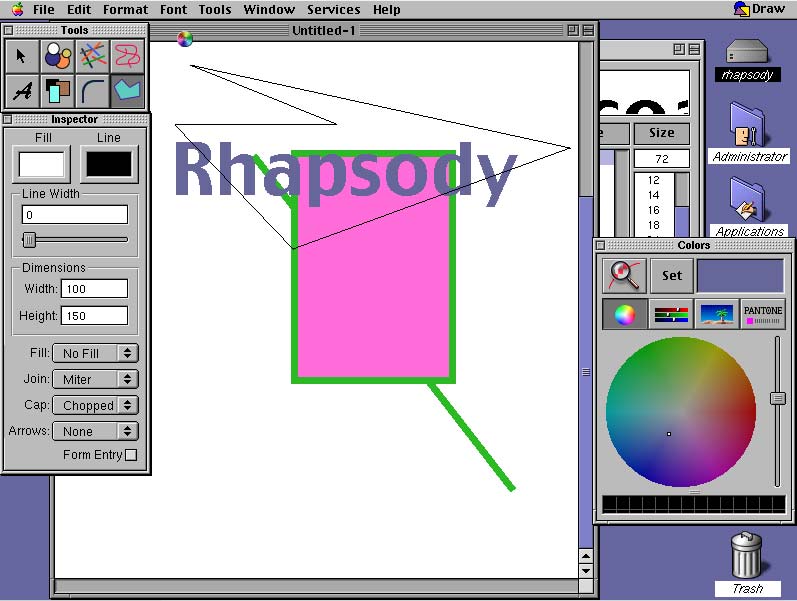Open the Window menu
Image resolution: width=797 pixels, height=601 pixels.
click(x=269, y=10)
